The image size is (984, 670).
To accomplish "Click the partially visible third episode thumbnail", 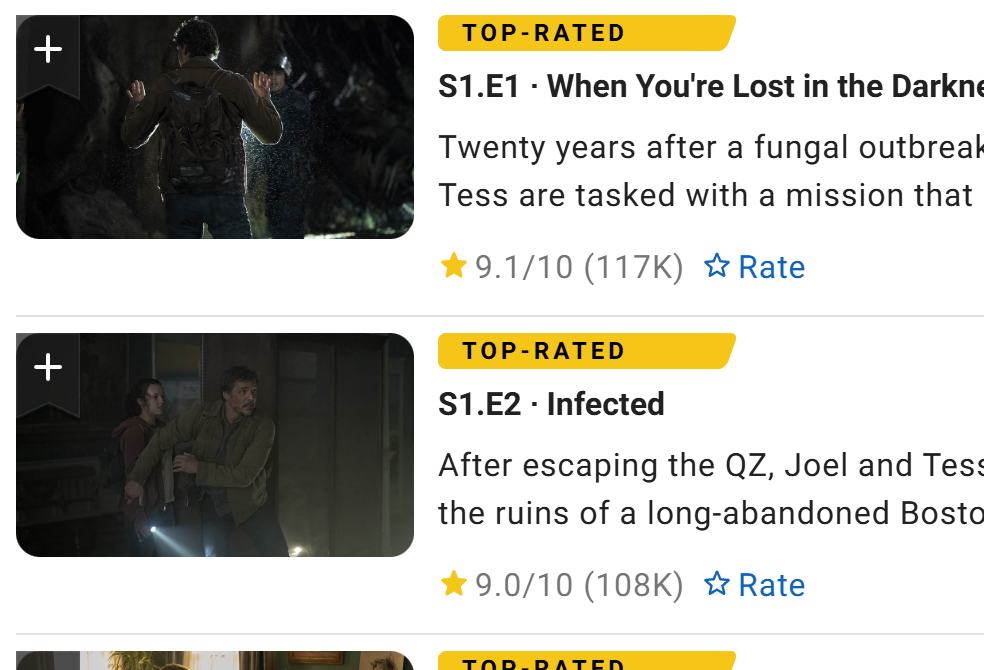I will pyautogui.click(x=215, y=661).
